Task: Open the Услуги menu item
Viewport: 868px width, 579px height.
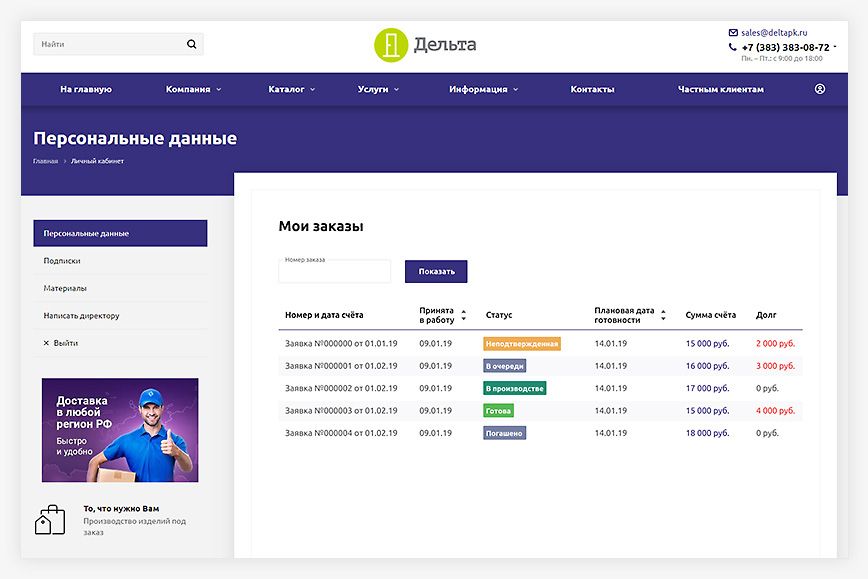Action: [x=373, y=89]
